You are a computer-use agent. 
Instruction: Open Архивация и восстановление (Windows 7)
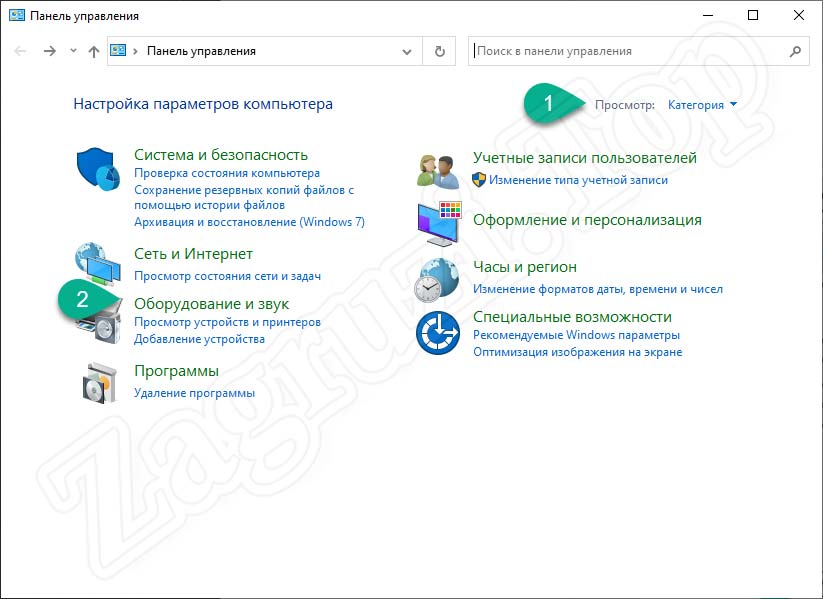249,221
